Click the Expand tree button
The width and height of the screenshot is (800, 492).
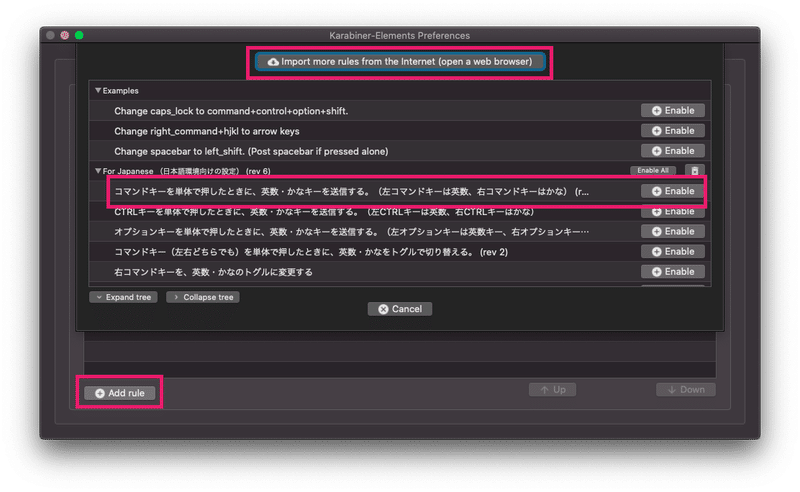123,297
